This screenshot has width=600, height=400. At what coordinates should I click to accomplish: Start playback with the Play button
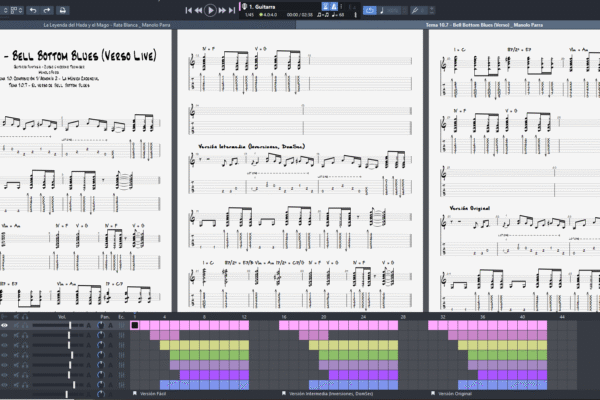coord(210,10)
